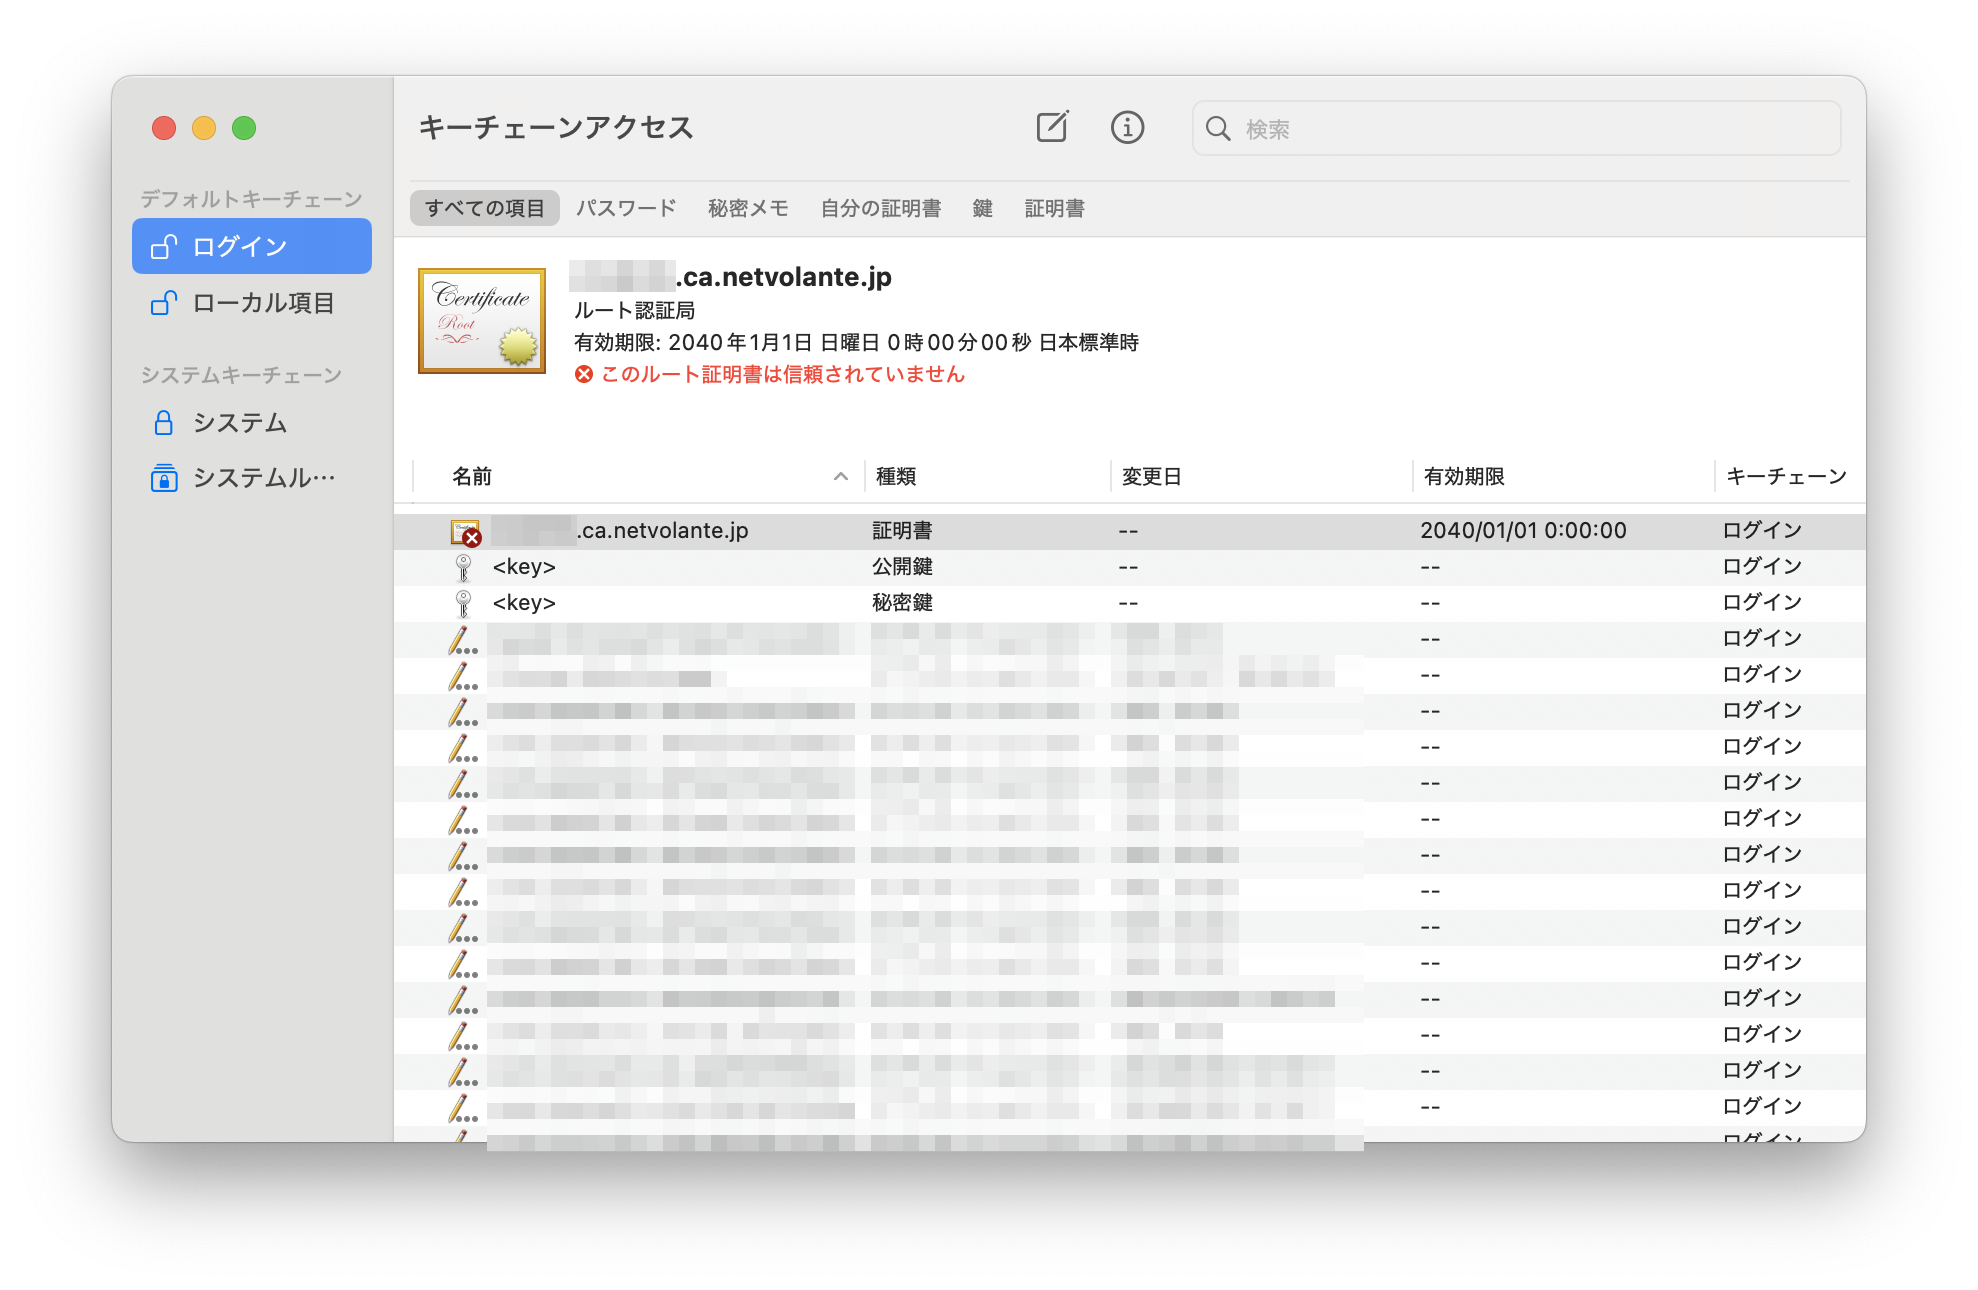Open the 証明書 category tab
This screenshot has height=1290, width=1978.
(1054, 208)
